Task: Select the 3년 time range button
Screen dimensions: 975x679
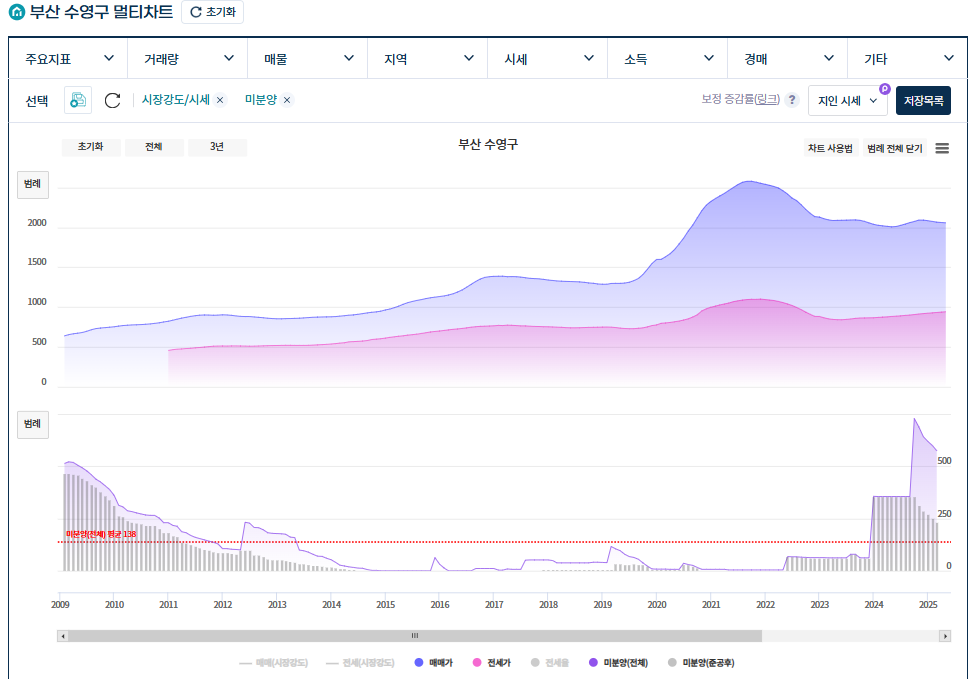Action: (217, 147)
